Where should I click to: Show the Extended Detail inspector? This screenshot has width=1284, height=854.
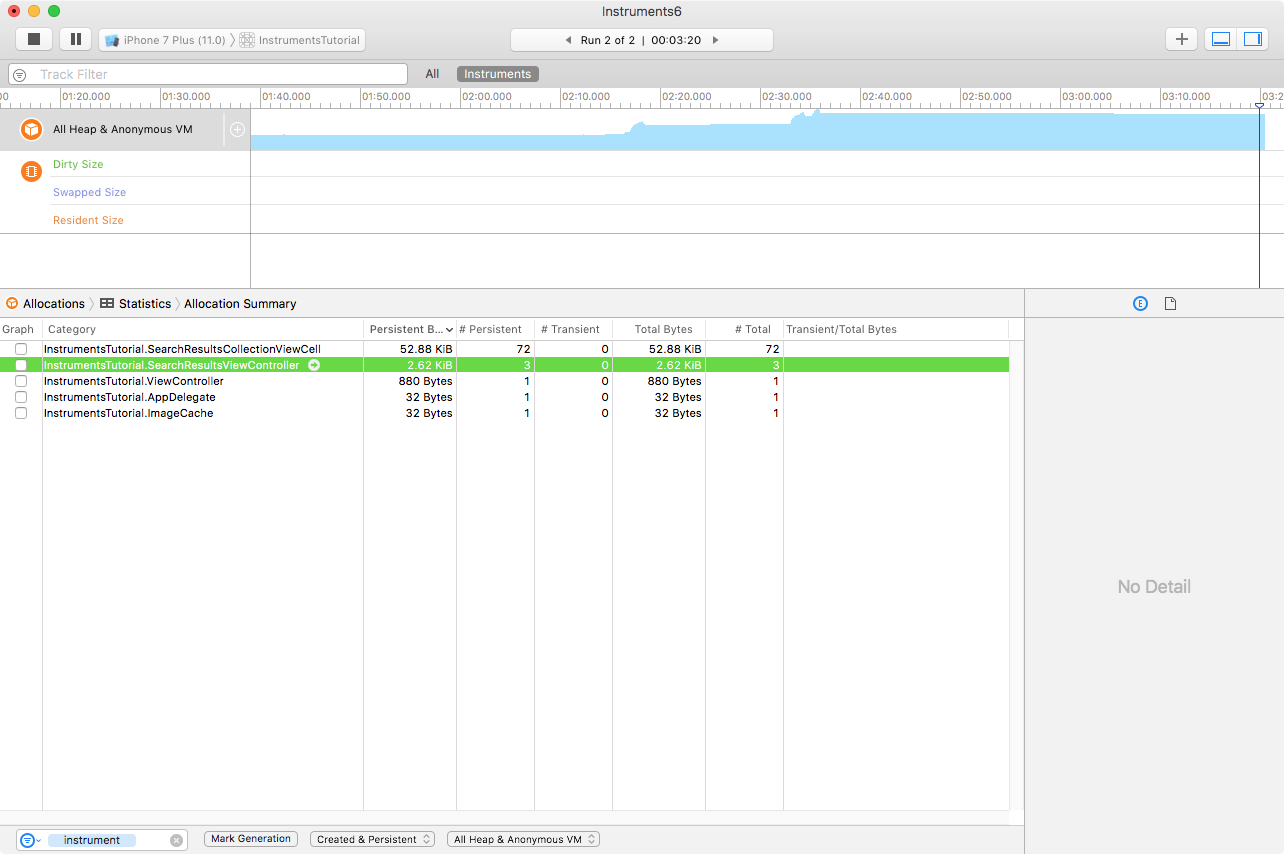tap(1140, 303)
